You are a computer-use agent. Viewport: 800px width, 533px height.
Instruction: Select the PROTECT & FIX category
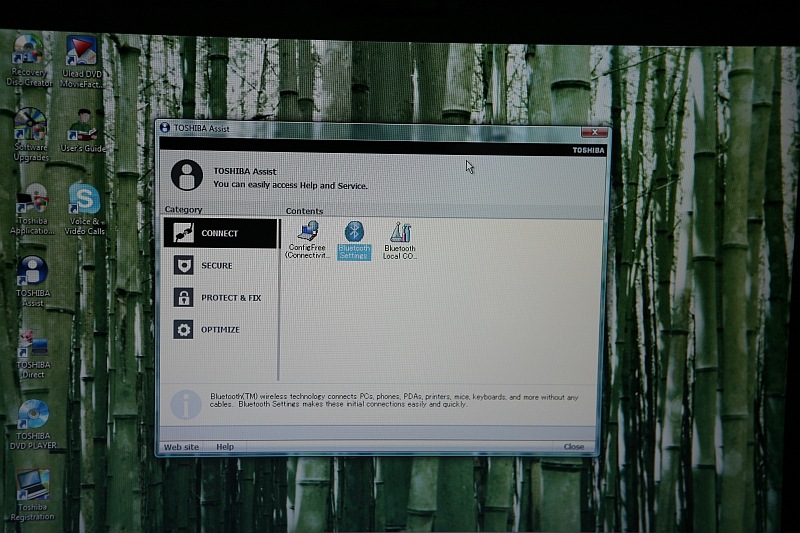(220, 297)
